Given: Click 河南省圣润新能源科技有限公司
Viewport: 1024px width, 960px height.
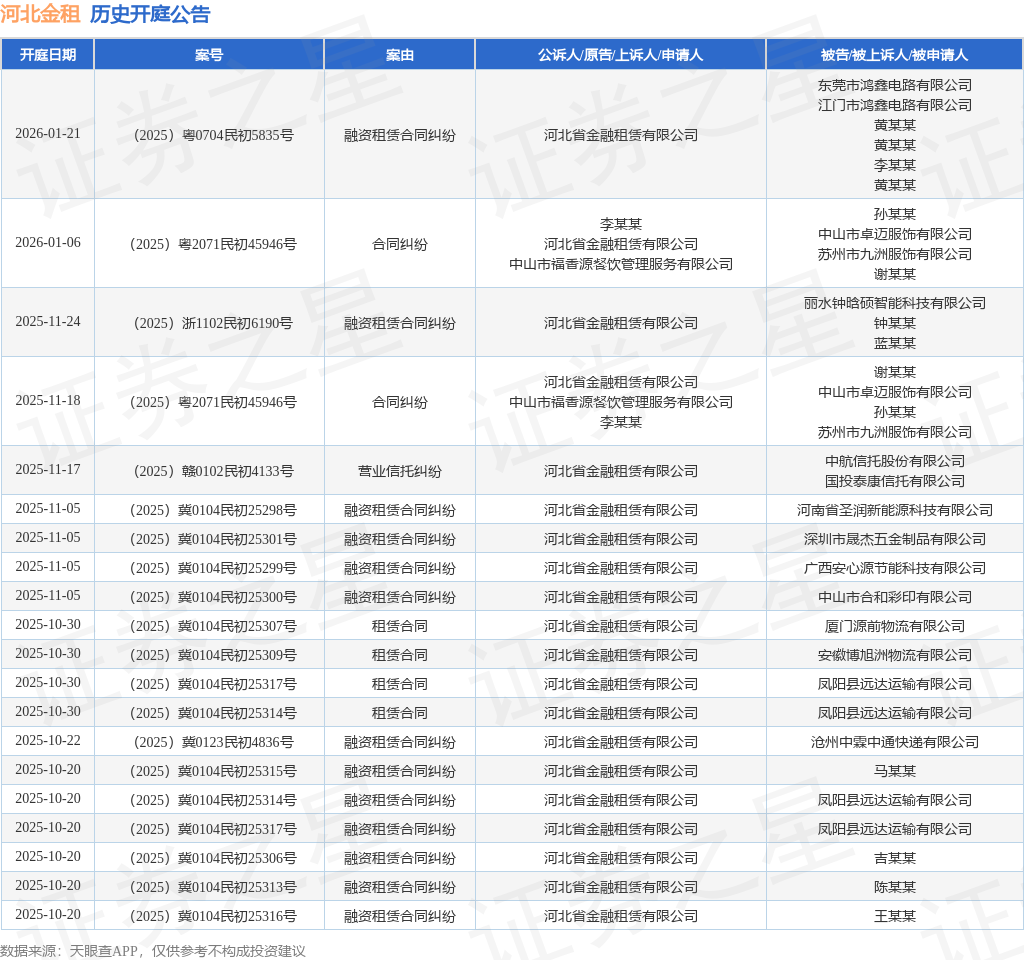Looking at the screenshot, I should click(x=895, y=510).
